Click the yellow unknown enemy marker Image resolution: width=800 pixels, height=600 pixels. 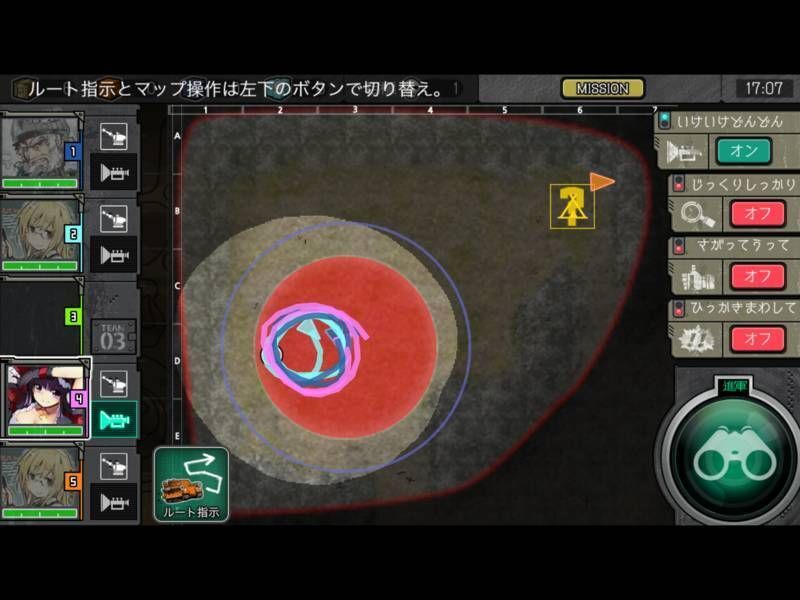572,206
